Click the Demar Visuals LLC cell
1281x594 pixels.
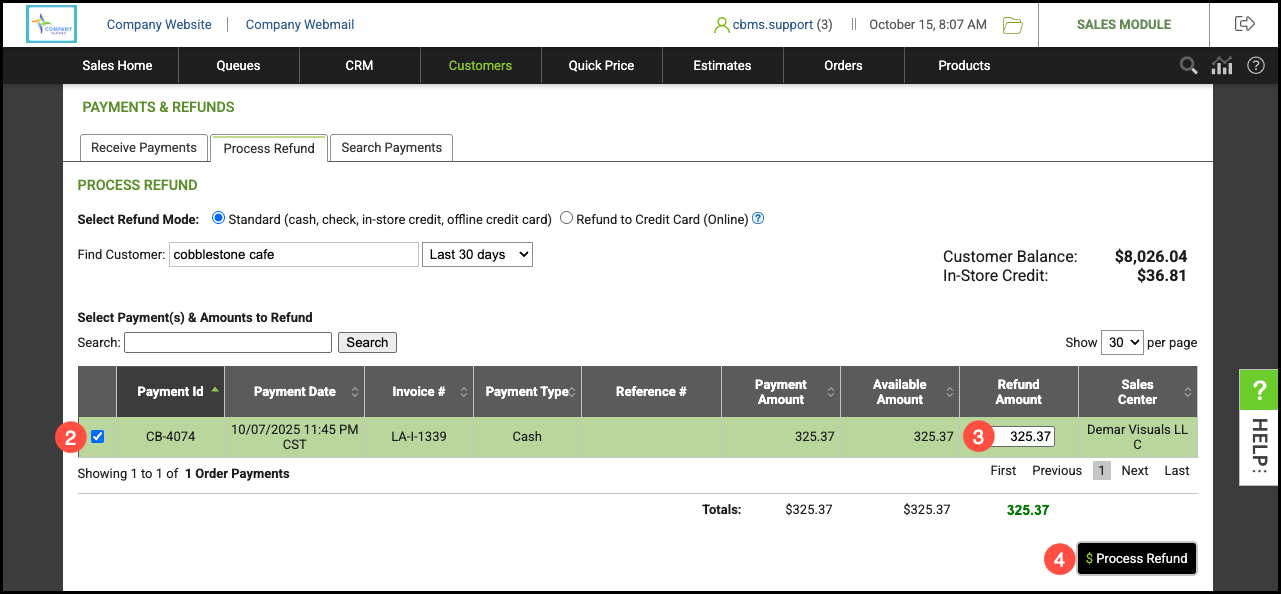1137,437
